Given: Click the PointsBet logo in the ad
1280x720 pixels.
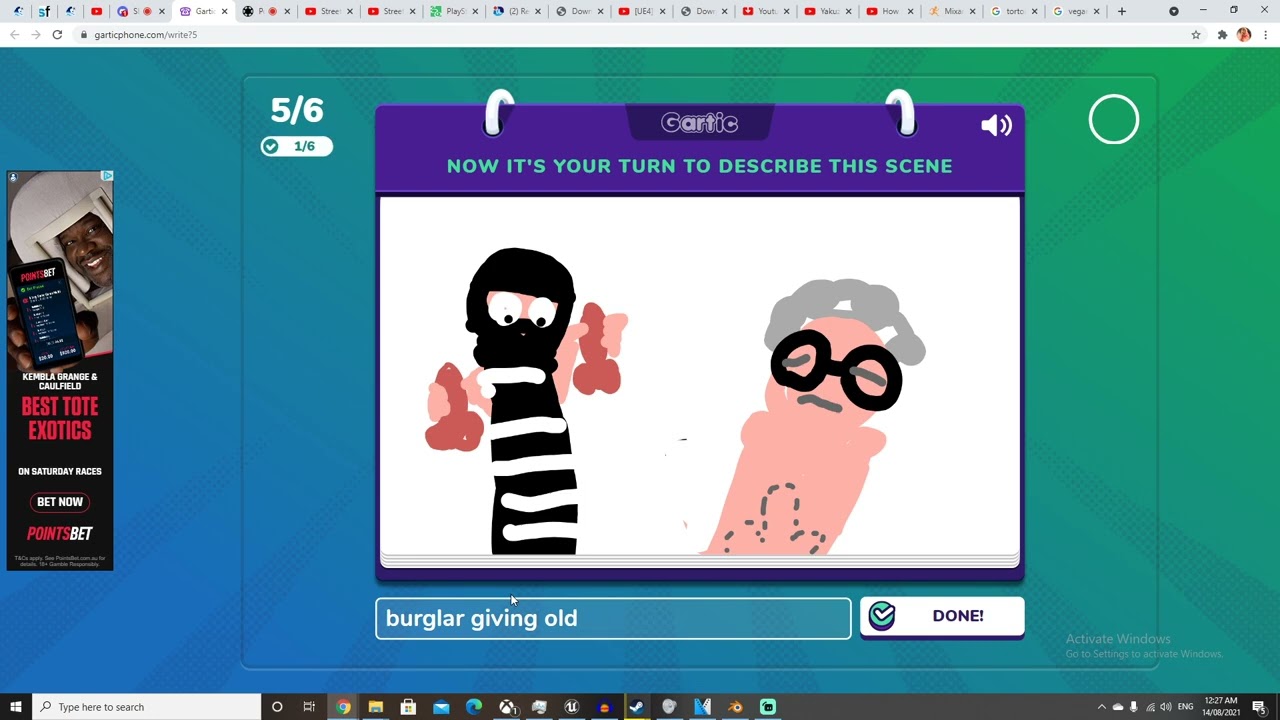Looking at the screenshot, I should [x=60, y=534].
